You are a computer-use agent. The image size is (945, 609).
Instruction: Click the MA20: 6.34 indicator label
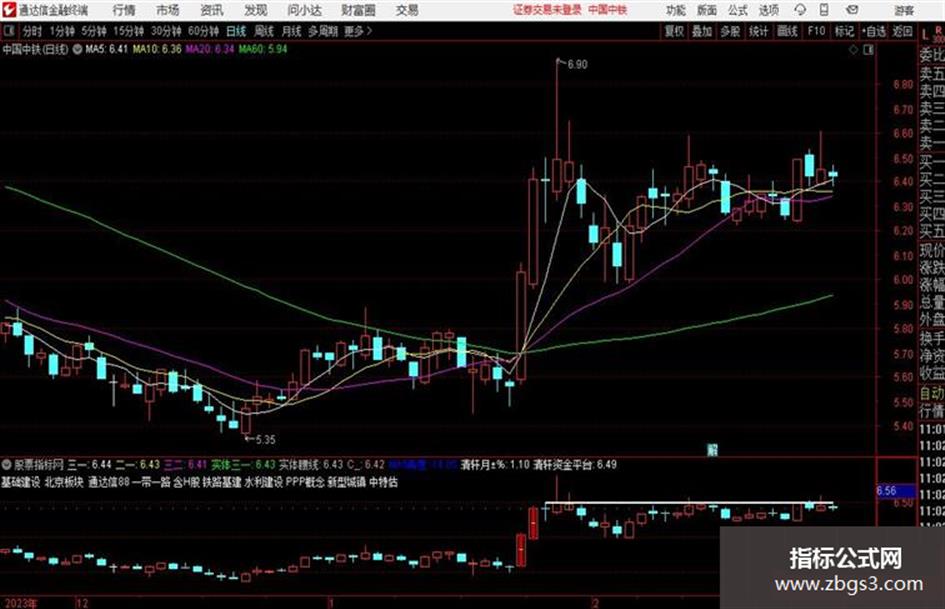[x=210, y=49]
